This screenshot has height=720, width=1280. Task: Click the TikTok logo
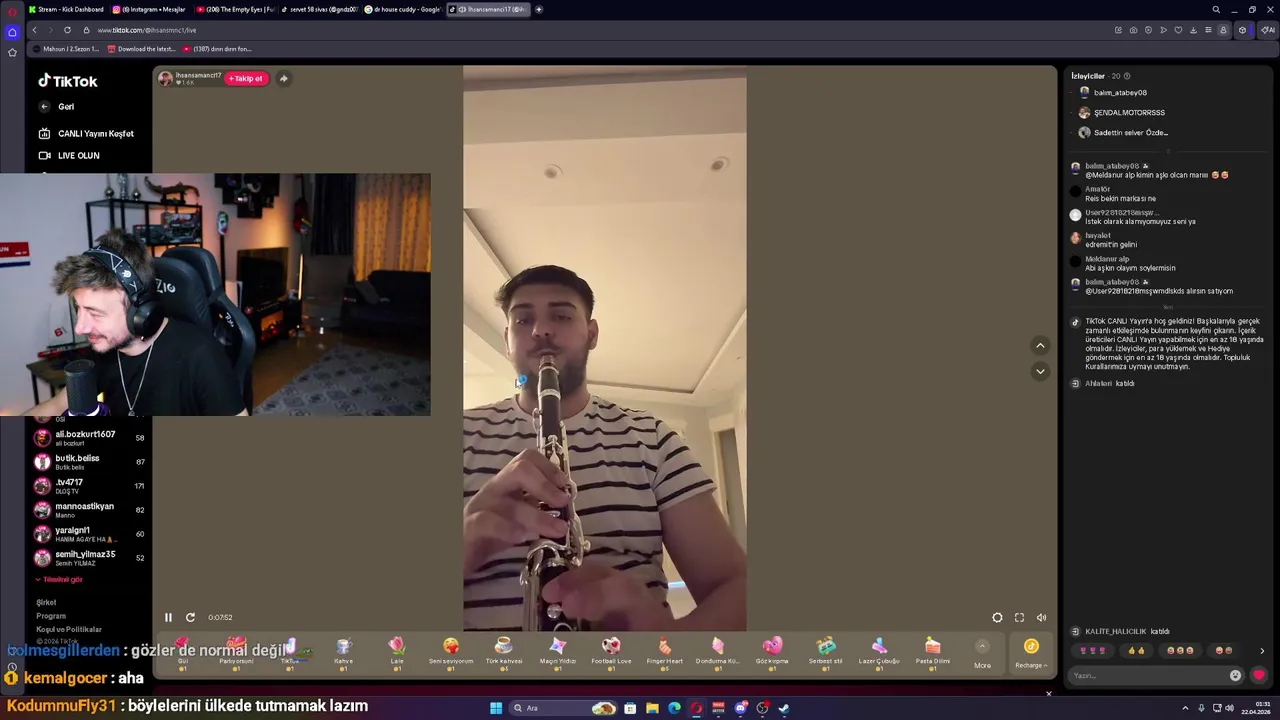[x=68, y=81]
